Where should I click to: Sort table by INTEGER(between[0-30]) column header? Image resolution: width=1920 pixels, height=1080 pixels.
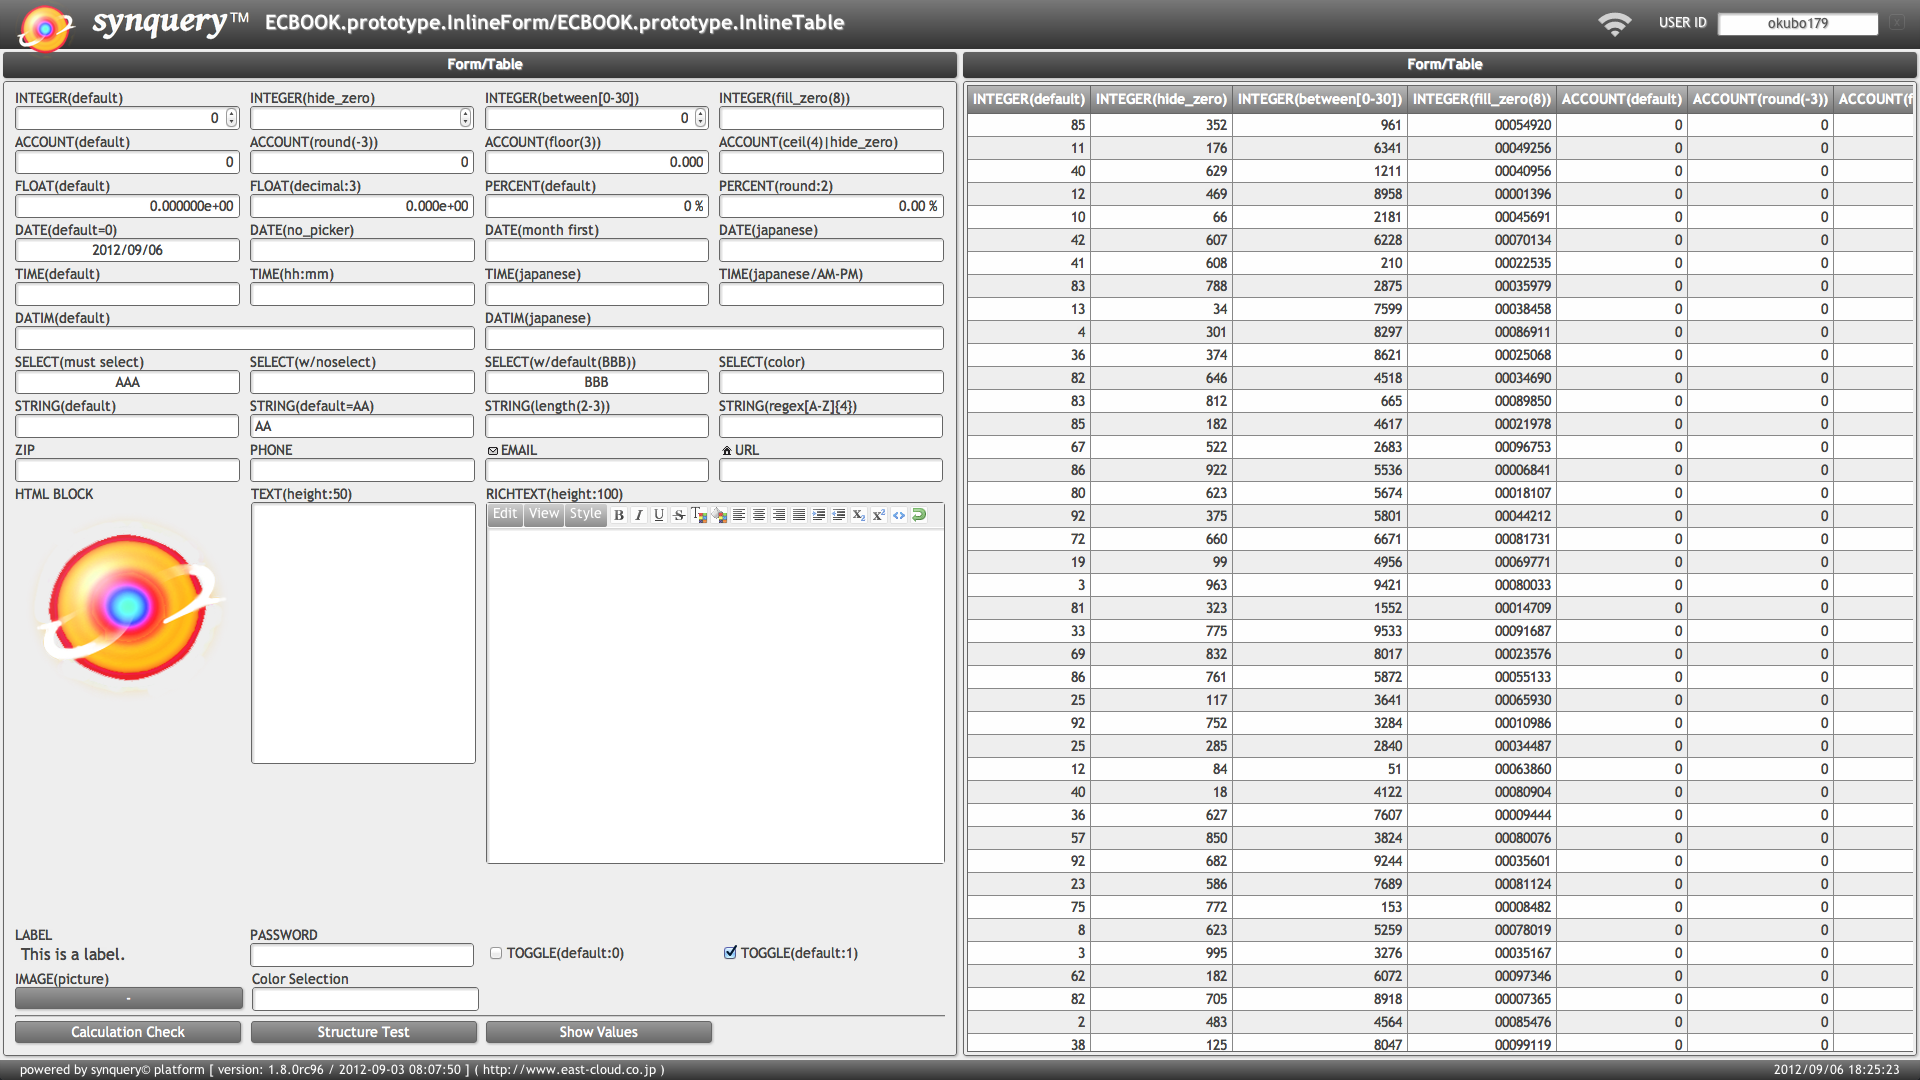[1319, 99]
